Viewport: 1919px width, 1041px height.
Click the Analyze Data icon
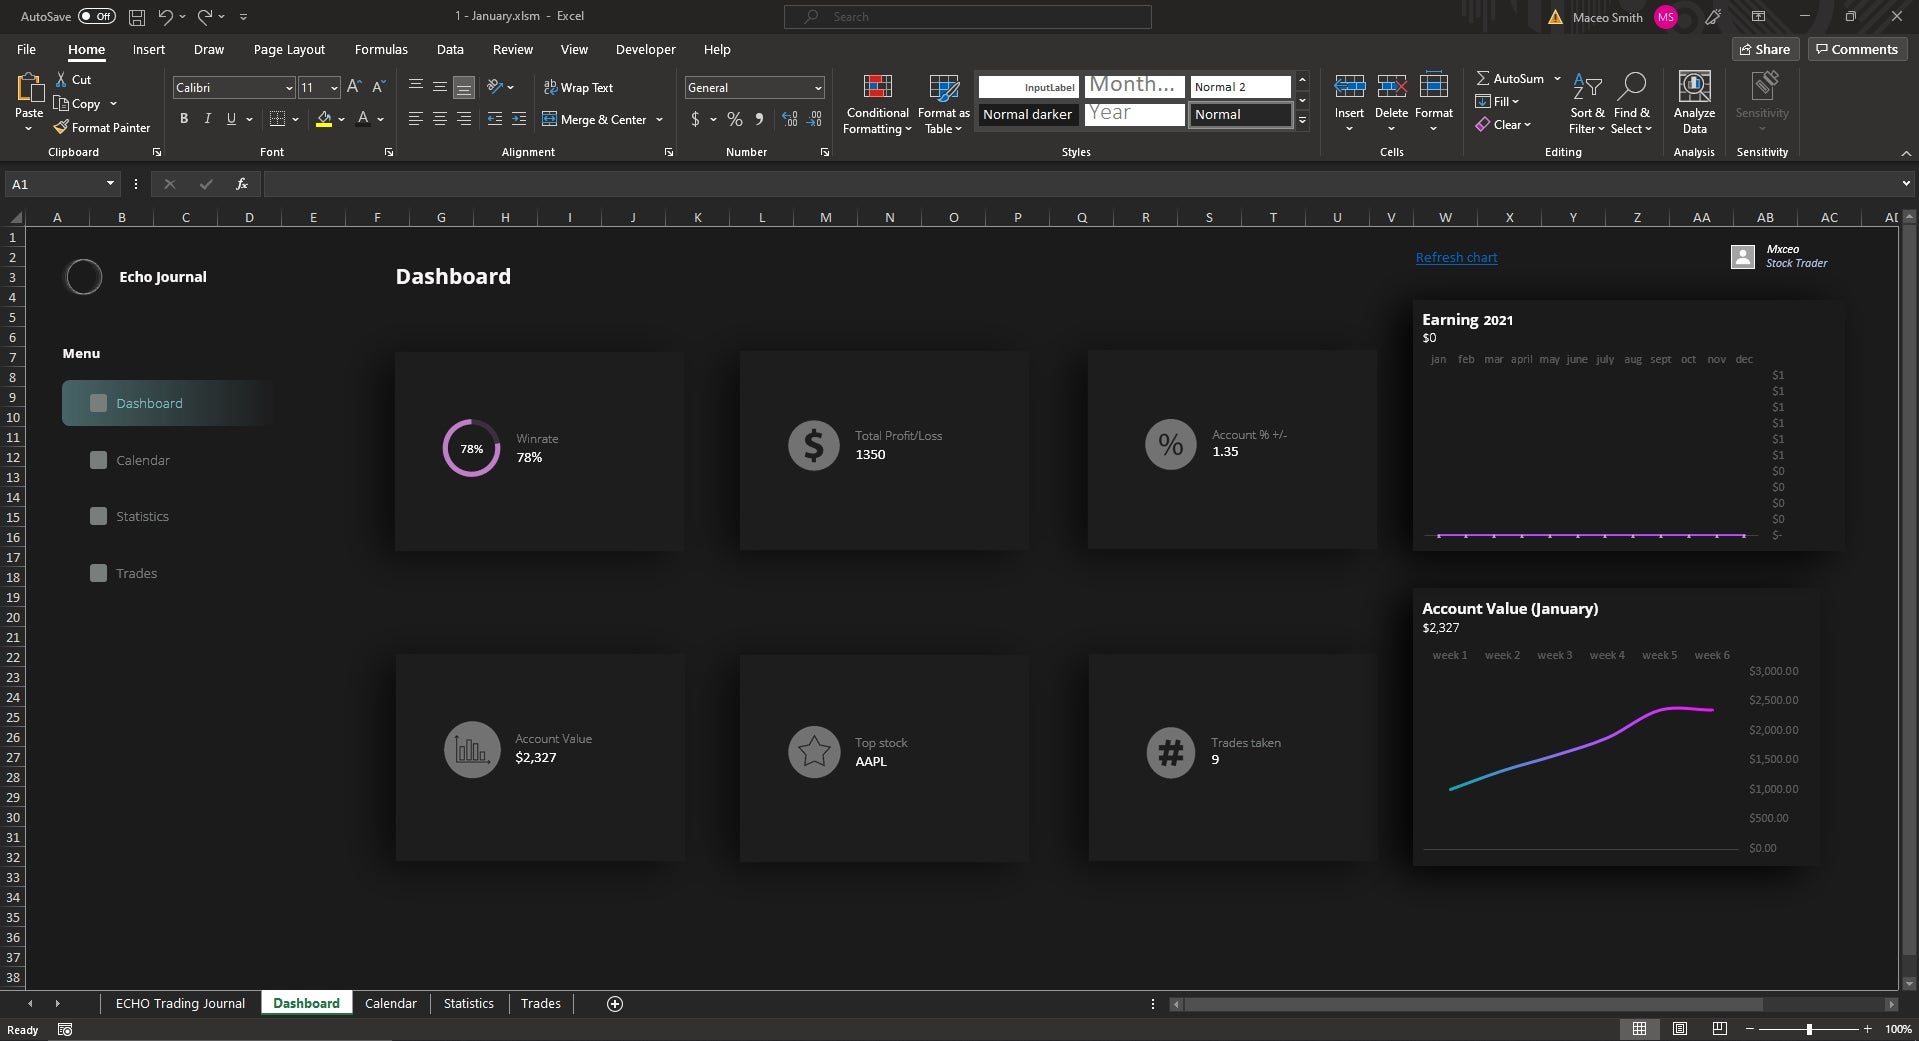1694,88
